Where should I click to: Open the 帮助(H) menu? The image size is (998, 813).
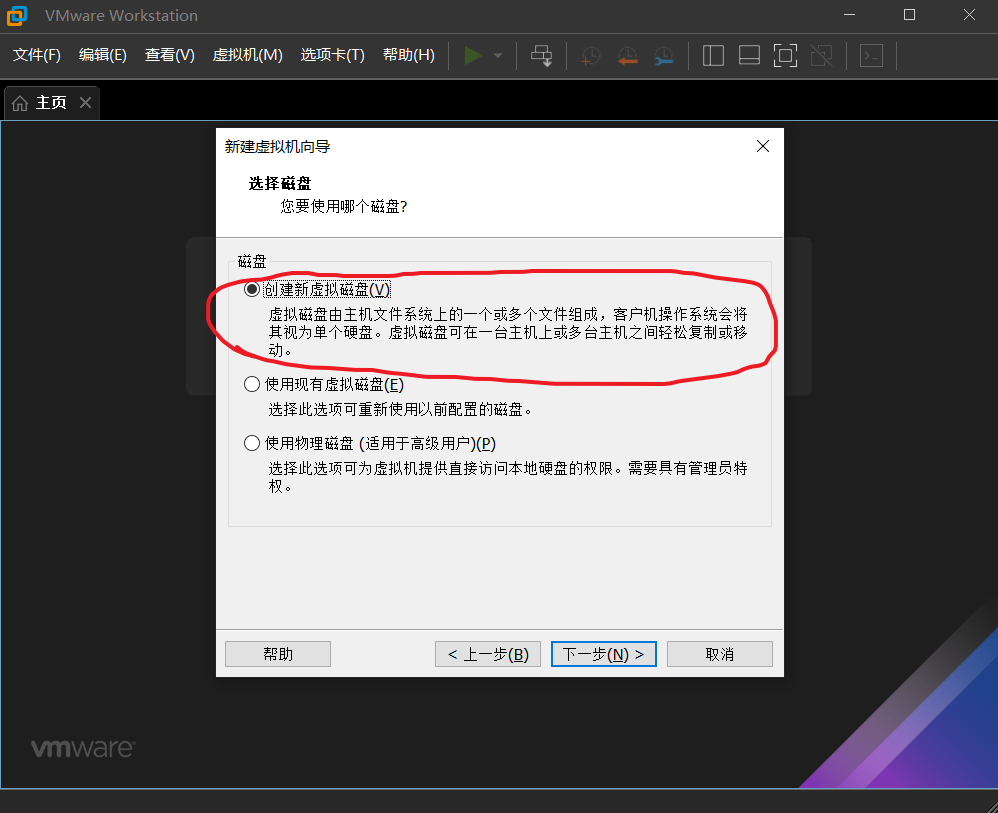409,55
